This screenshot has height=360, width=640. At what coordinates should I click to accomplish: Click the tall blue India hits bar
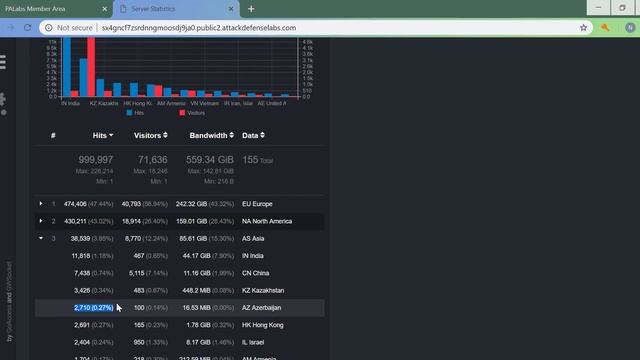pyautogui.click(x=67, y=67)
